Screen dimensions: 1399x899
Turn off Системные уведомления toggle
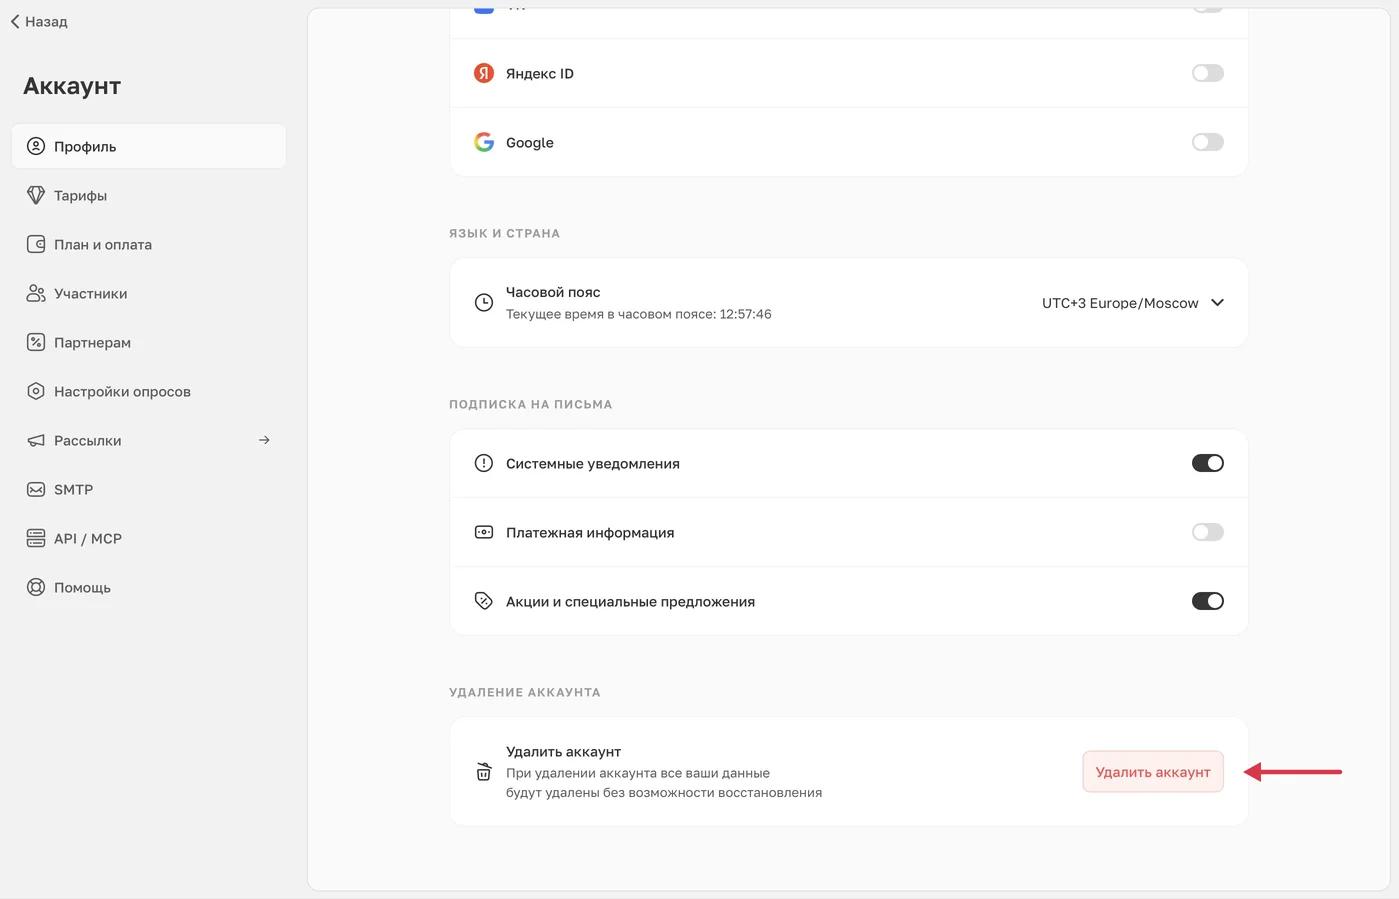click(x=1208, y=463)
